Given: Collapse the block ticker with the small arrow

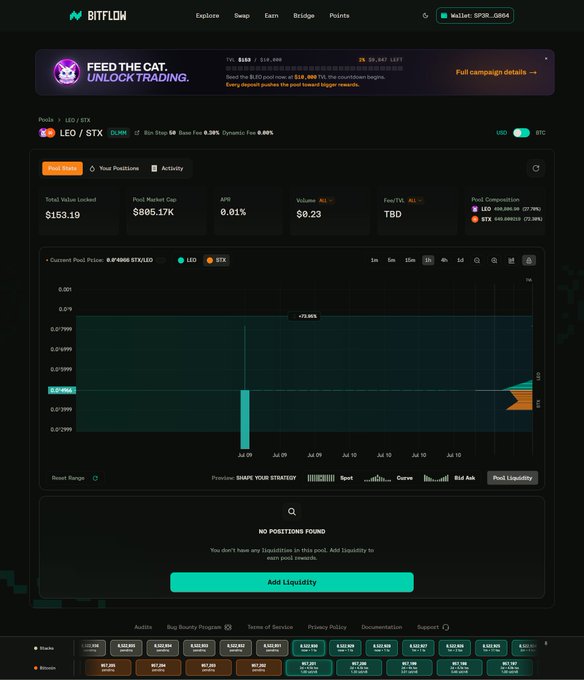Looking at the screenshot, I should pyautogui.click(x=546, y=643).
